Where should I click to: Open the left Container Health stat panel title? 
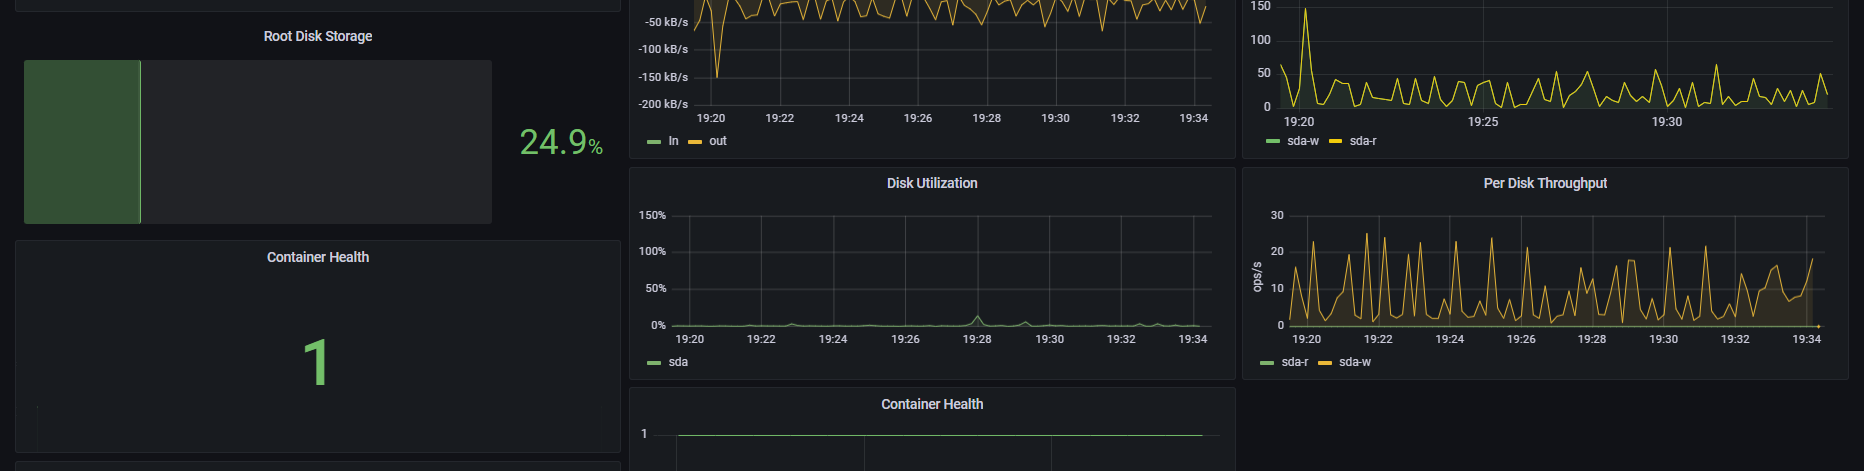pyautogui.click(x=318, y=257)
